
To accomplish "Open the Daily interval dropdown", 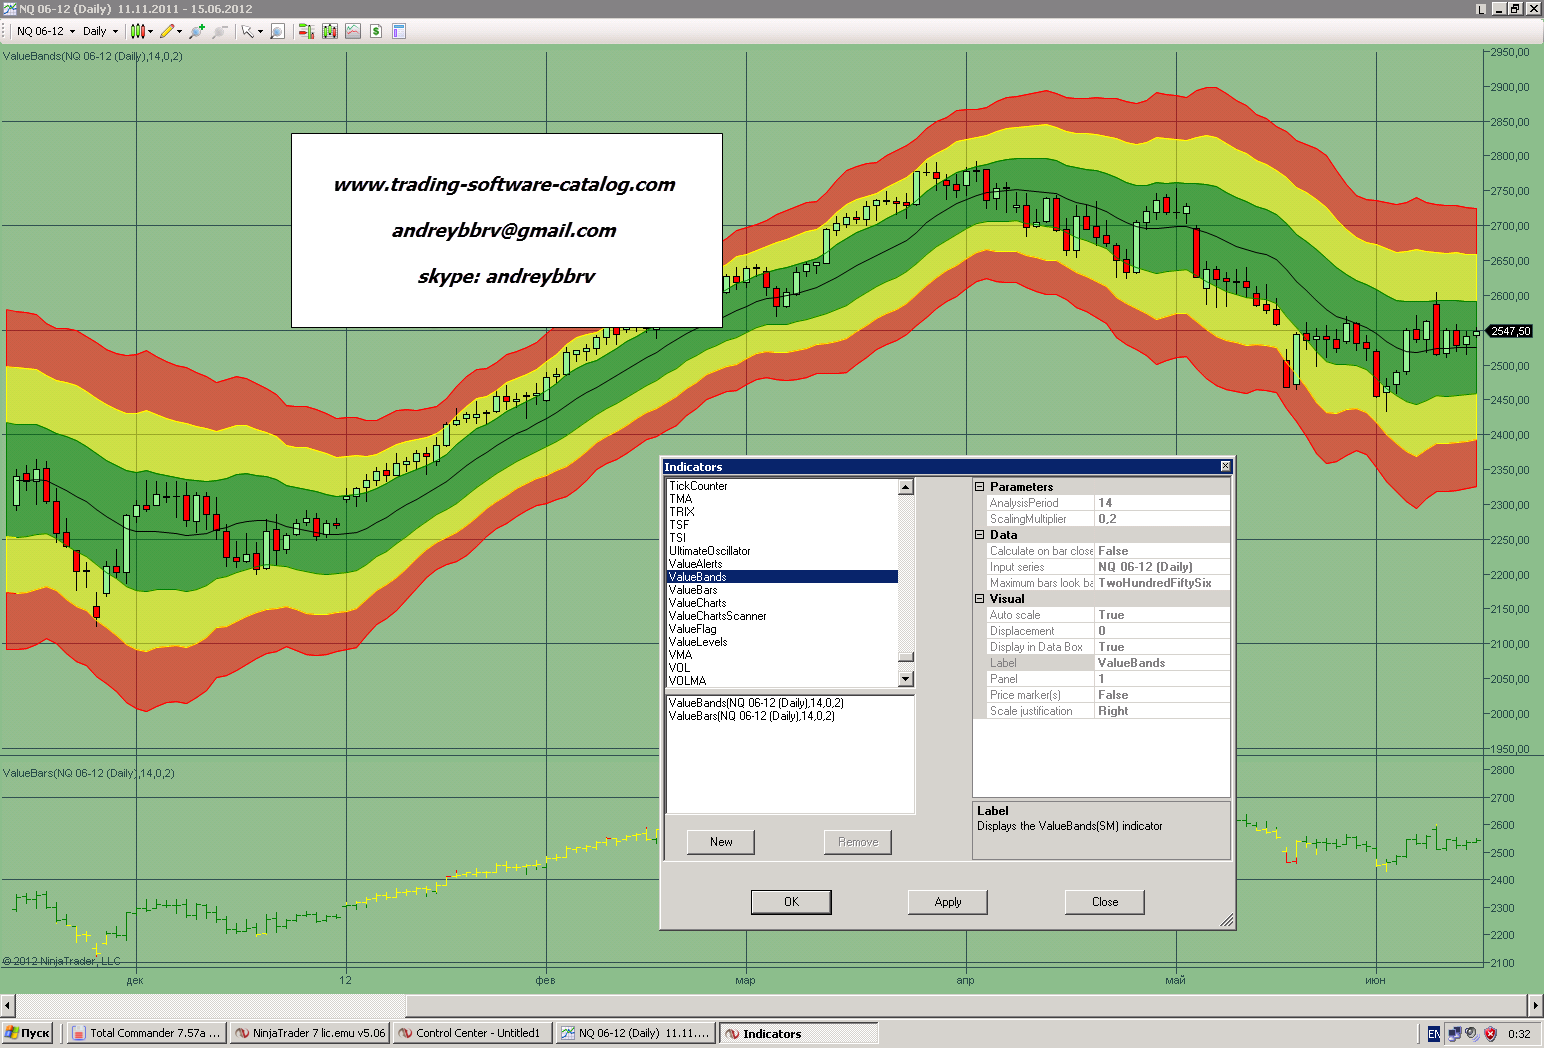I will point(100,31).
